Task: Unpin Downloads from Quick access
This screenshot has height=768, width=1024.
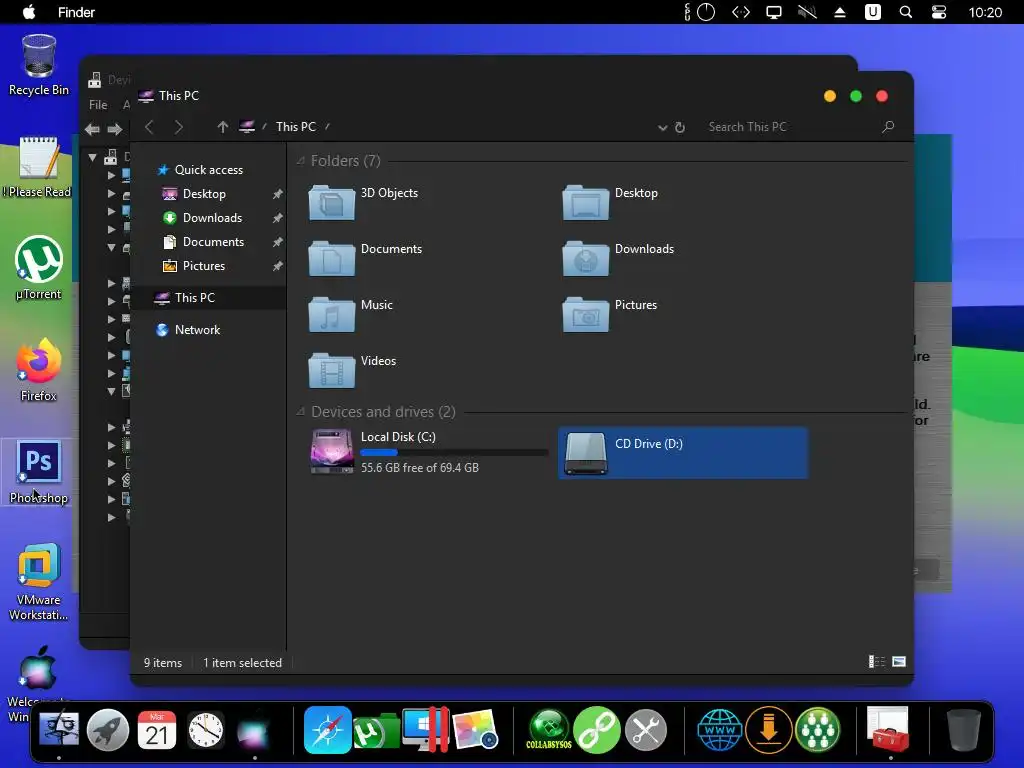Action: [278, 218]
